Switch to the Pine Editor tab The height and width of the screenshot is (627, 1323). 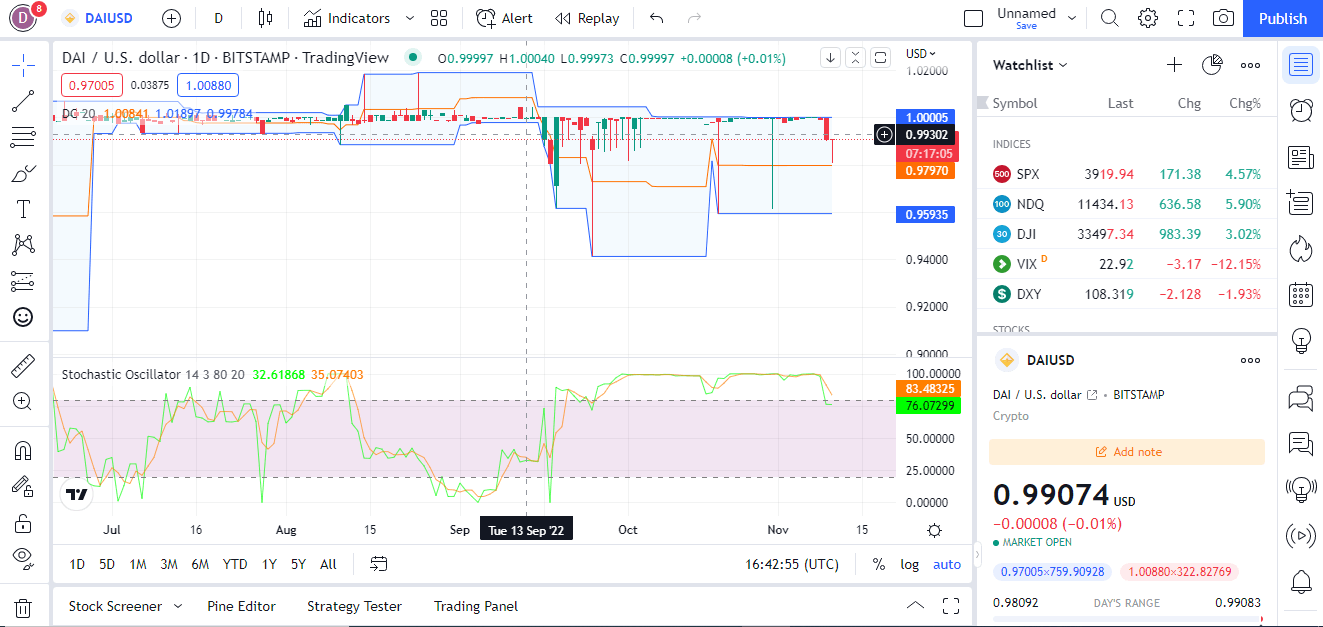click(x=241, y=606)
